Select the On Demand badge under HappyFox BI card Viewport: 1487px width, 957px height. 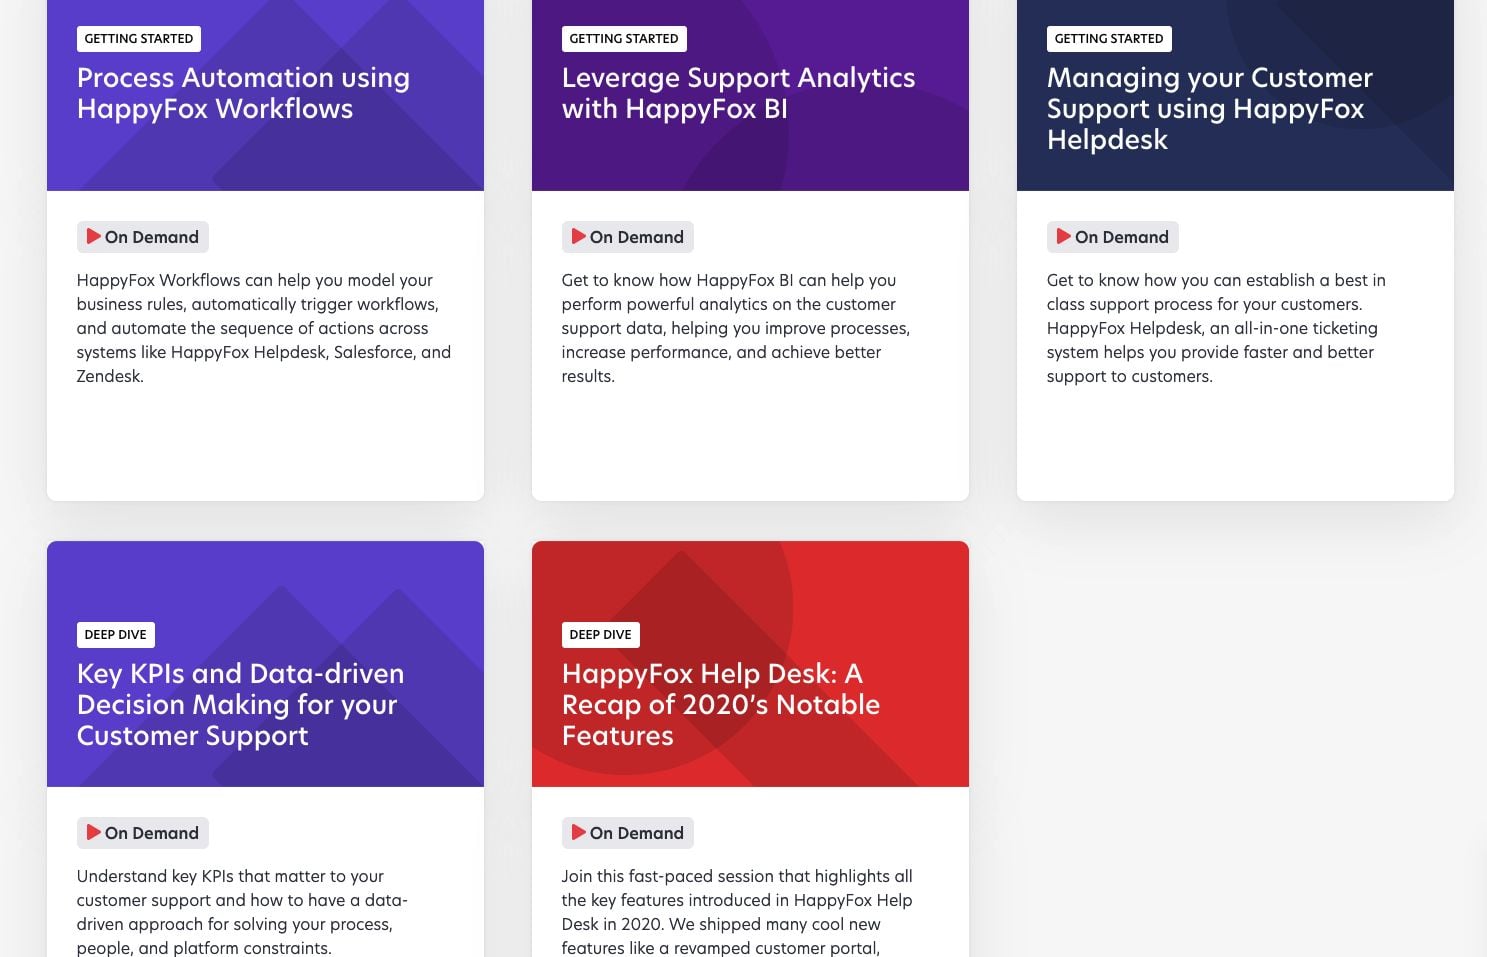[627, 237]
